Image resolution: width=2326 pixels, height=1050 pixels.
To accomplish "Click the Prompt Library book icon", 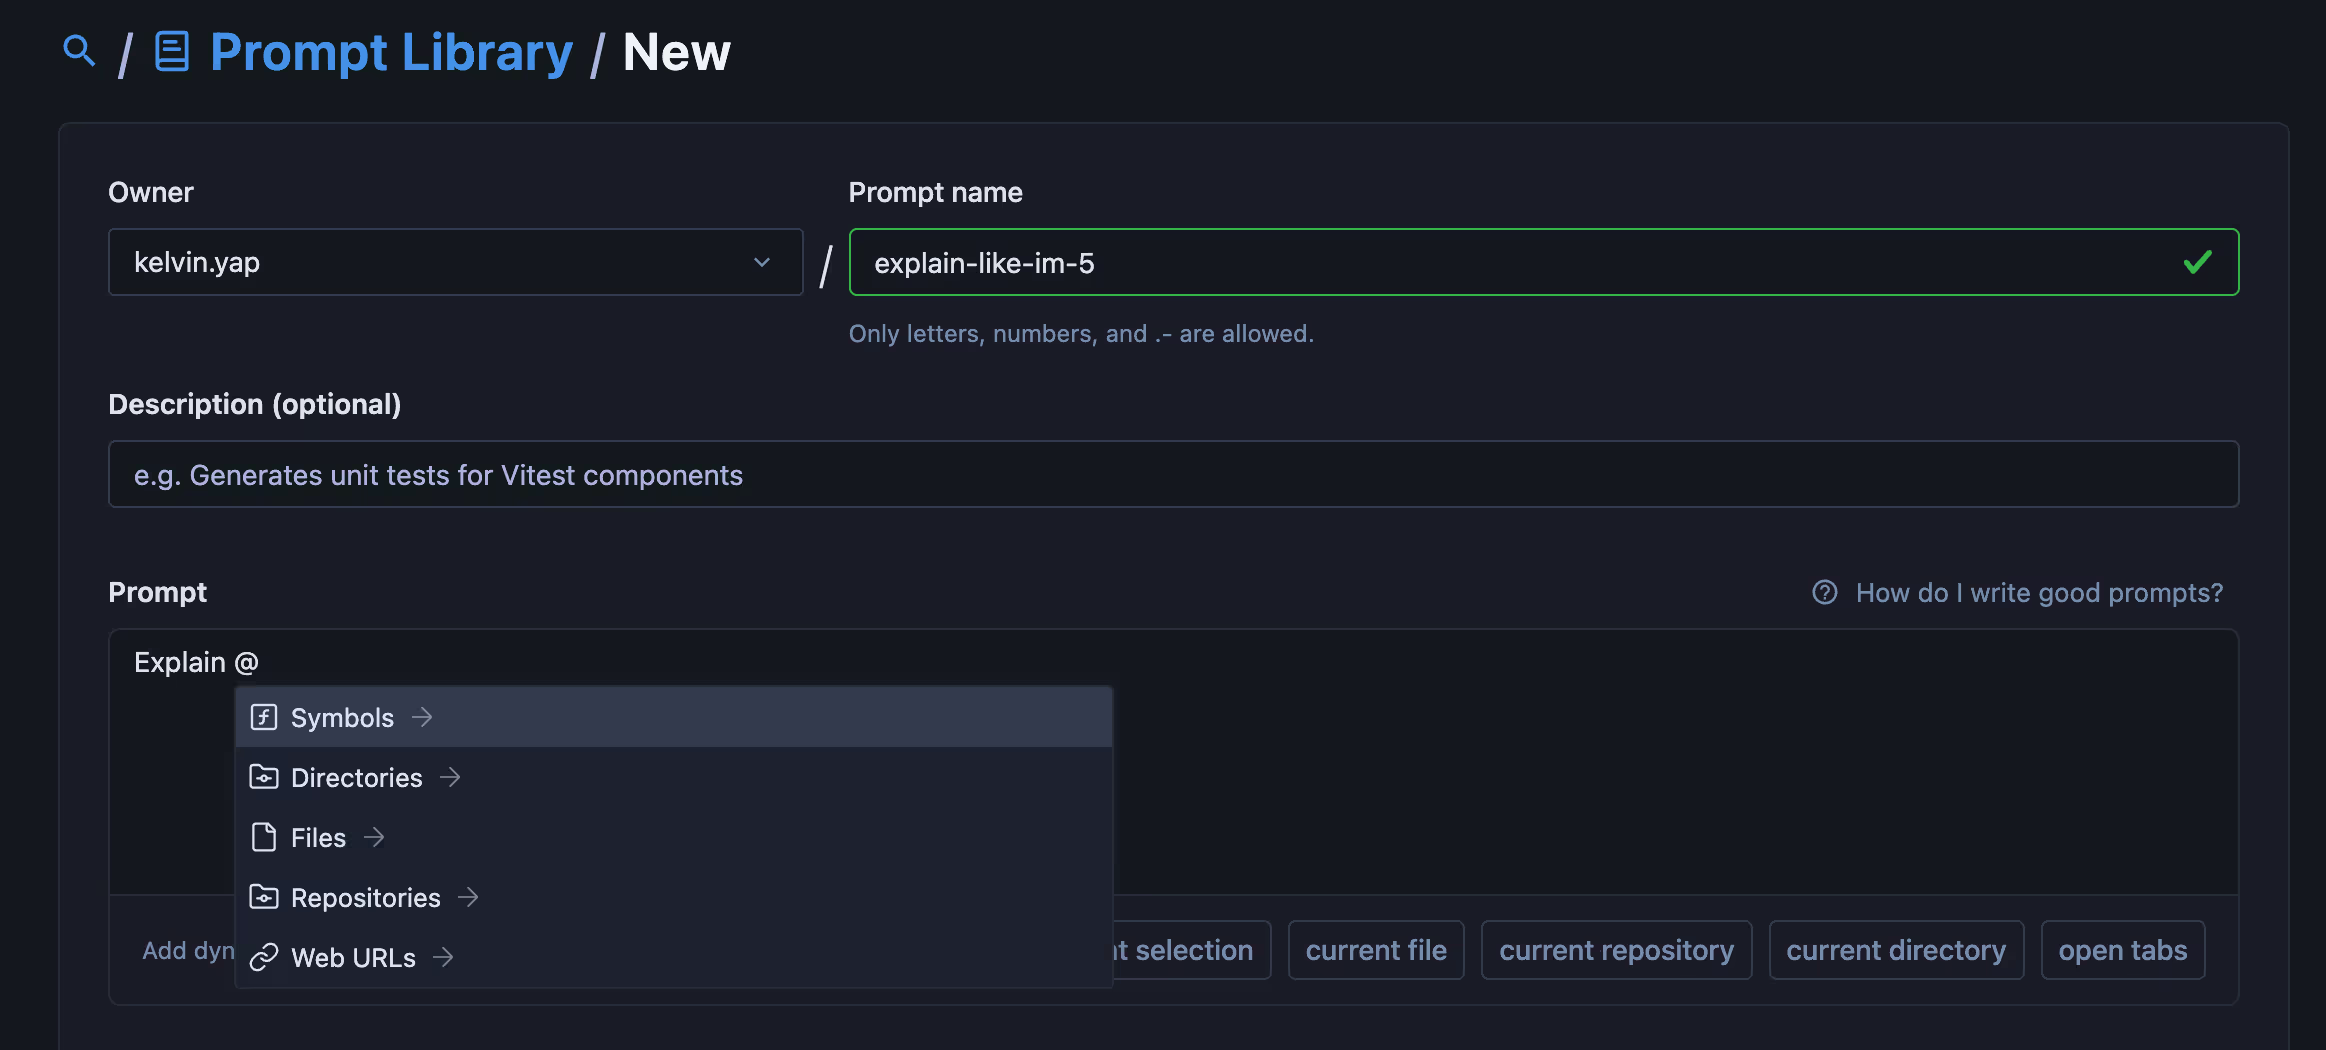I will point(171,51).
